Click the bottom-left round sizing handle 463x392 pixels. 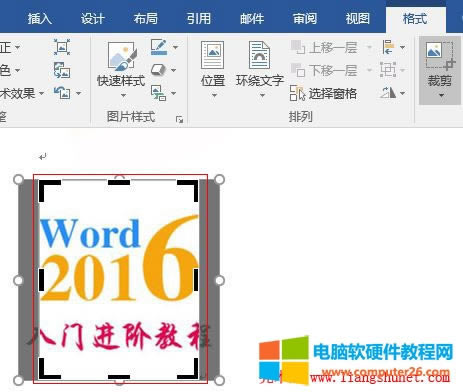point(18,380)
